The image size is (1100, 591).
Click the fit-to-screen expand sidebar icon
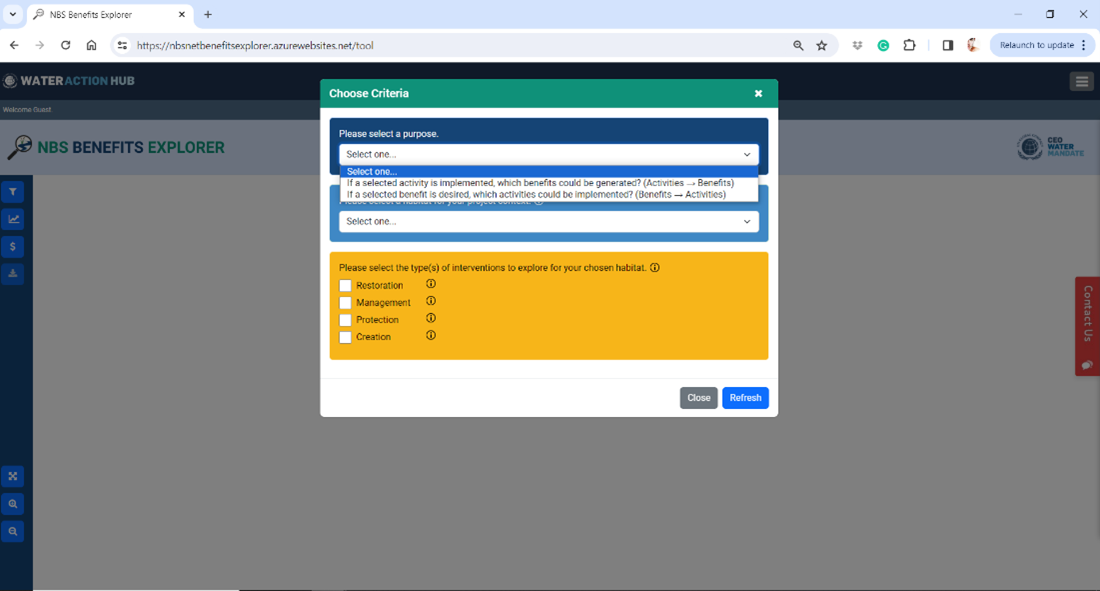(13, 477)
